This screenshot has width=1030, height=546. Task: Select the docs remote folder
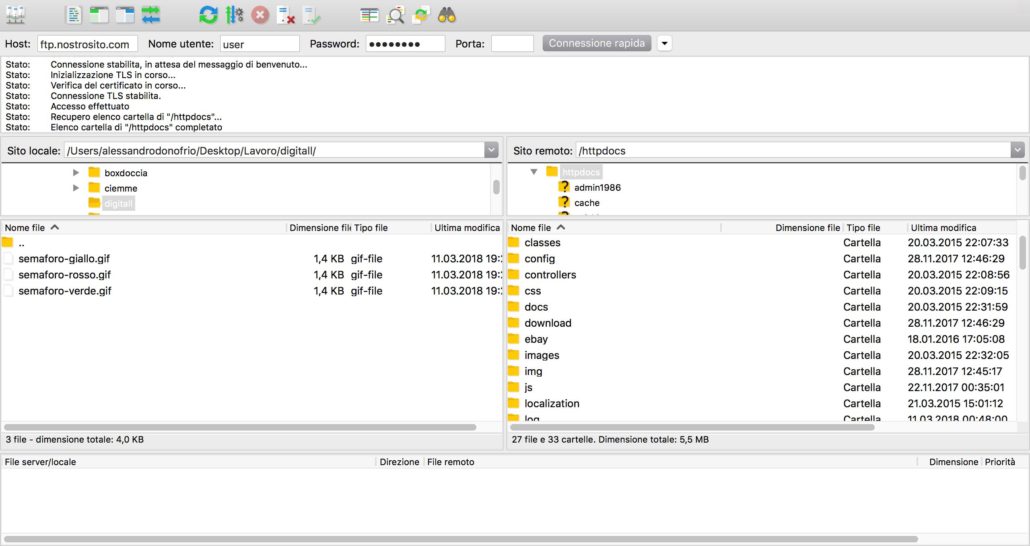pos(536,307)
